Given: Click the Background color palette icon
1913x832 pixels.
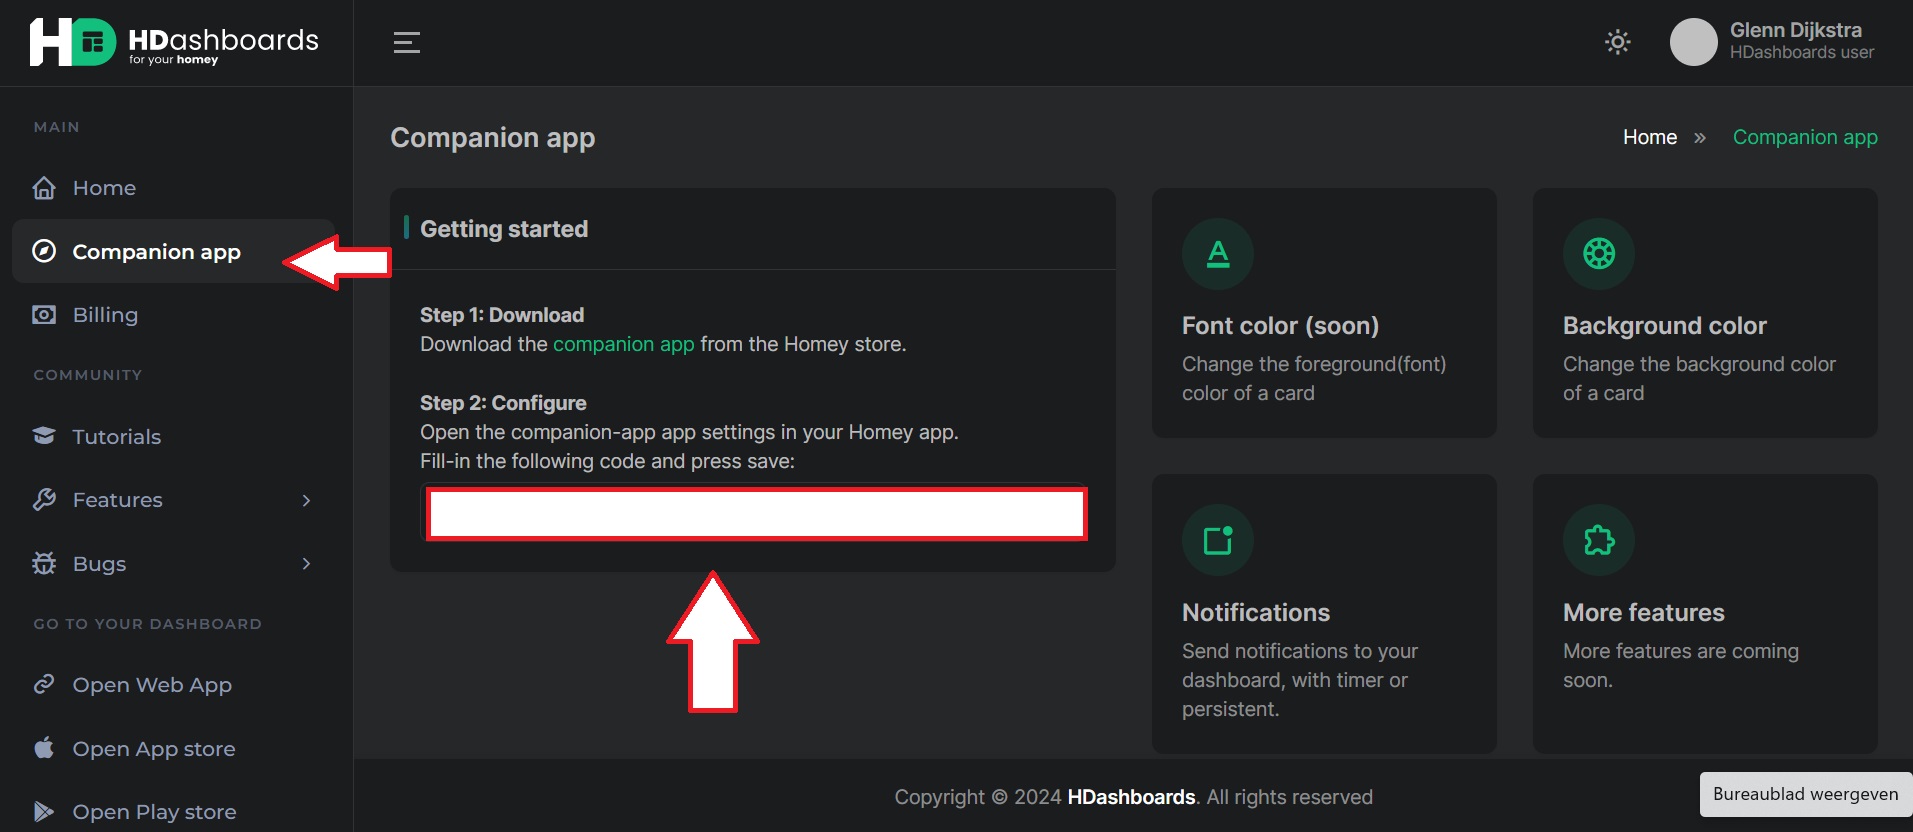Looking at the screenshot, I should pos(1598,254).
